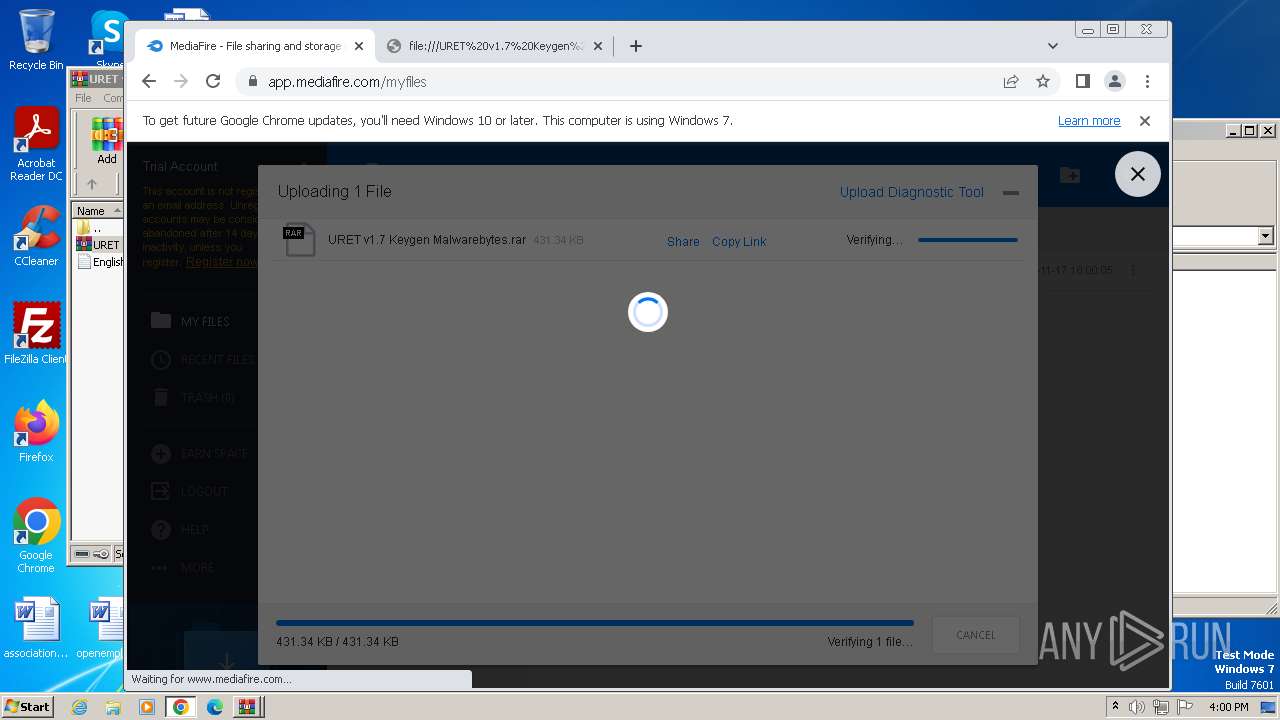This screenshot has height=720, width=1280.
Task: Select the English file in WinRAR list
Action: 99,262
